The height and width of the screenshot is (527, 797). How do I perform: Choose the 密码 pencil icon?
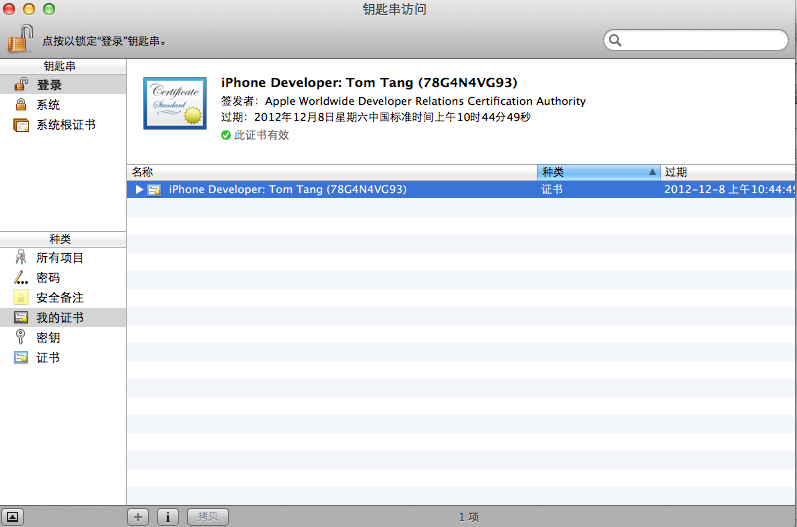(x=21, y=277)
